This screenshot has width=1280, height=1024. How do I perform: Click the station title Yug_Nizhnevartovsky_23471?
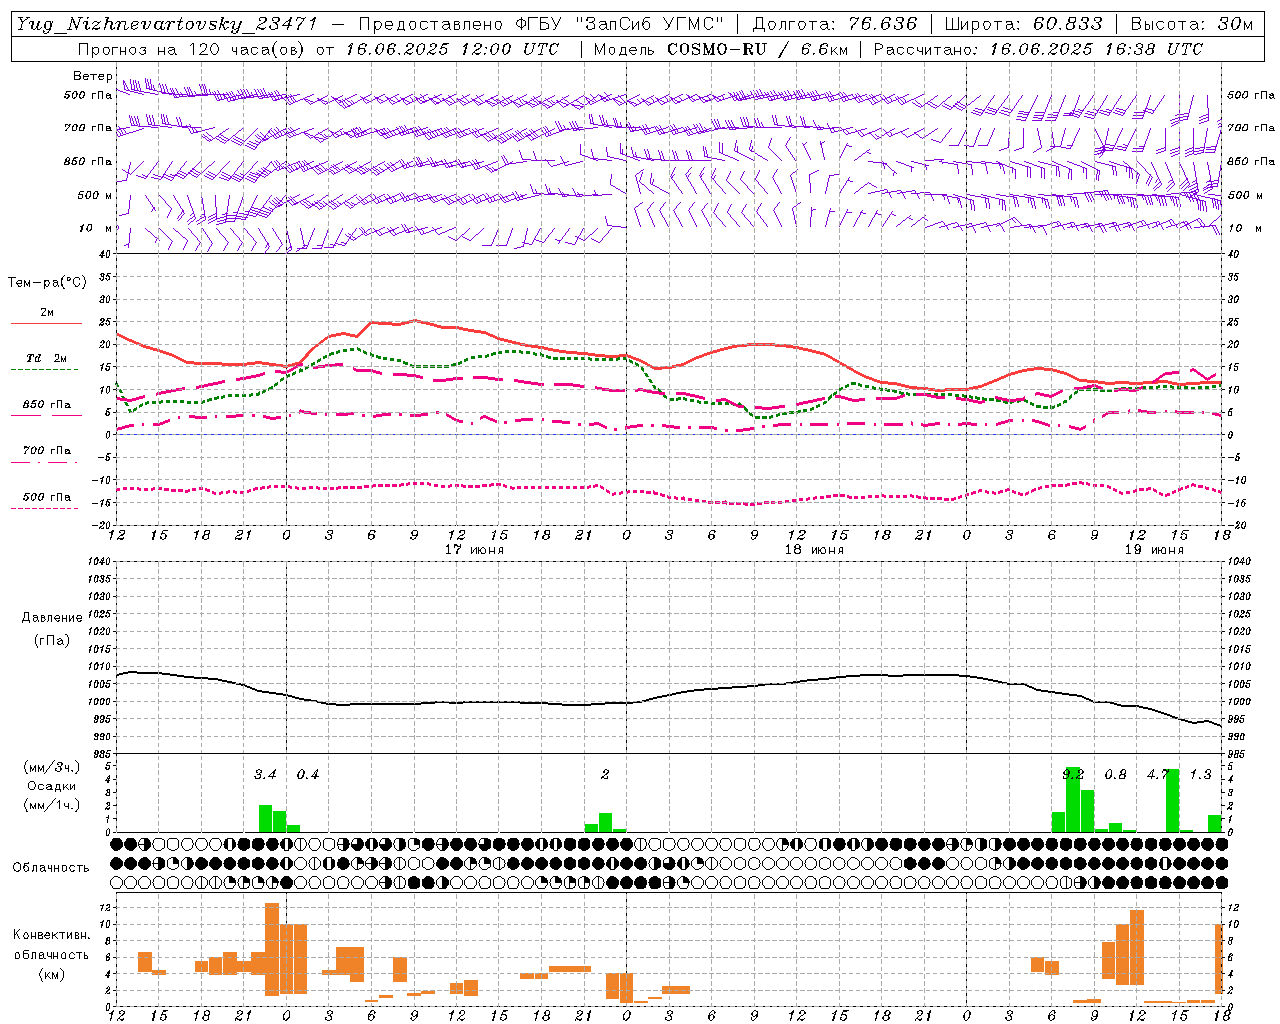coord(167,24)
